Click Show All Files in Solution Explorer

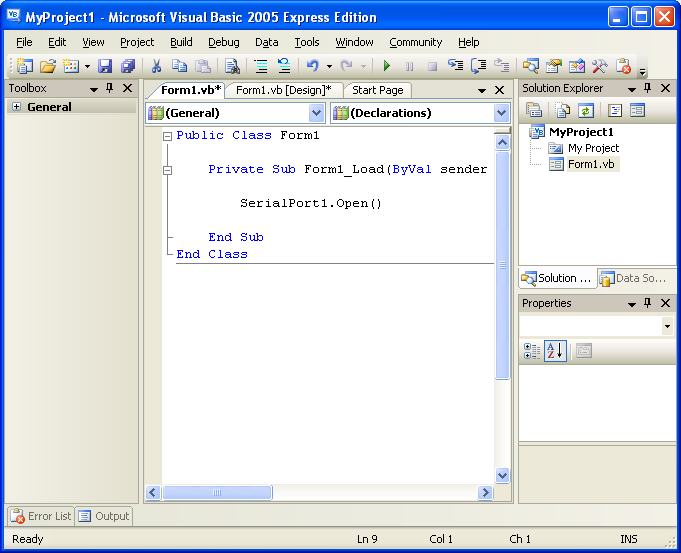click(563, 110)
